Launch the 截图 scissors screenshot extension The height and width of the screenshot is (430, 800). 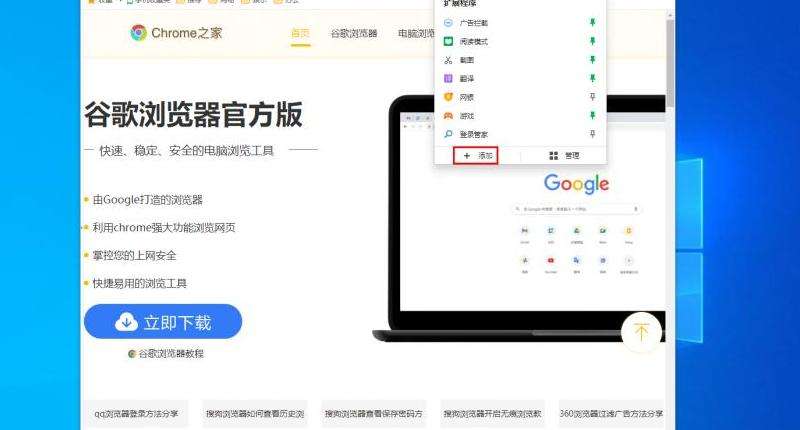tap(448, 60)
